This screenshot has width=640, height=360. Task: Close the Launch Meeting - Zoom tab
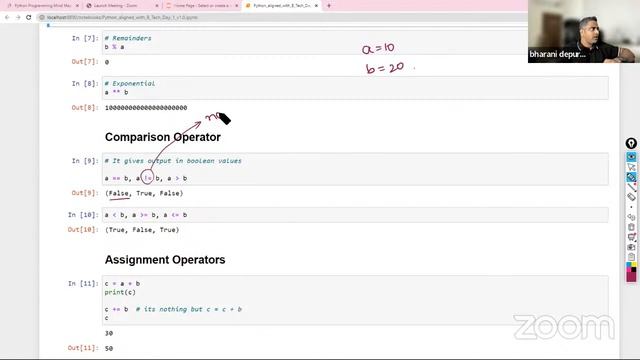[x=157, y=6]
